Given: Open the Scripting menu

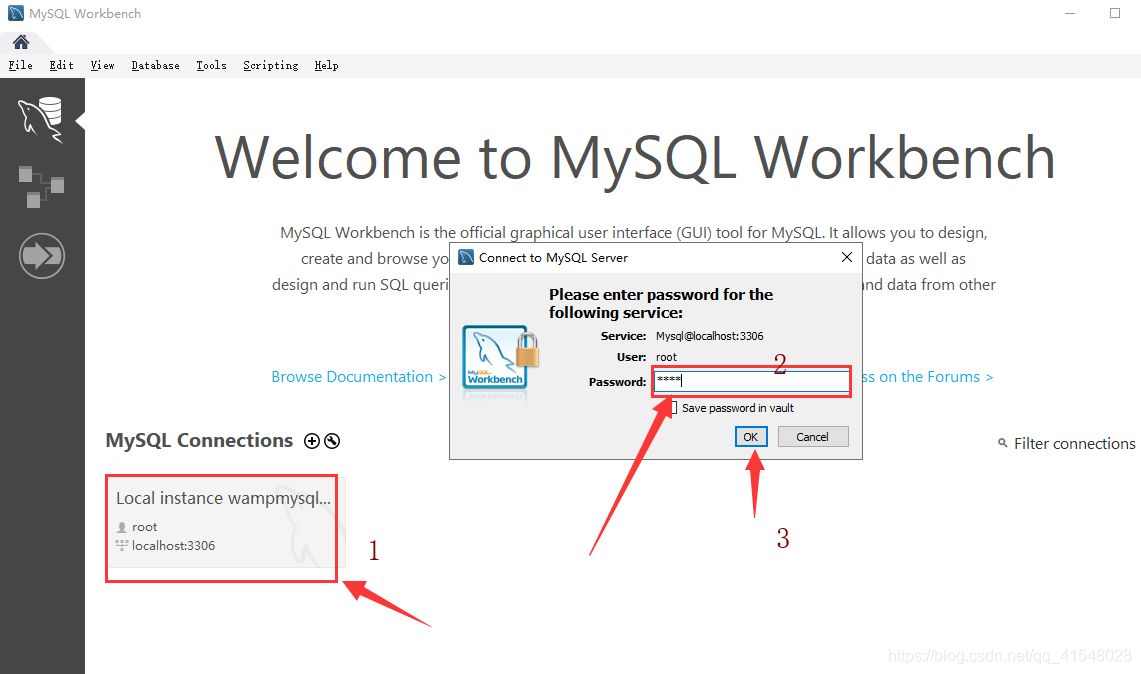Looking at the screenshot, I should 271,66.
